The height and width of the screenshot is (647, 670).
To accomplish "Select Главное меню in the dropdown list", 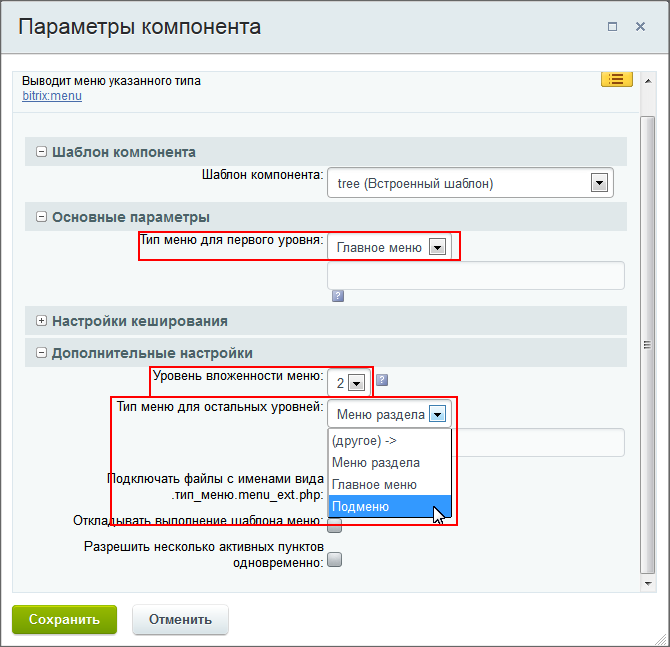I will (x=390, y=485).
